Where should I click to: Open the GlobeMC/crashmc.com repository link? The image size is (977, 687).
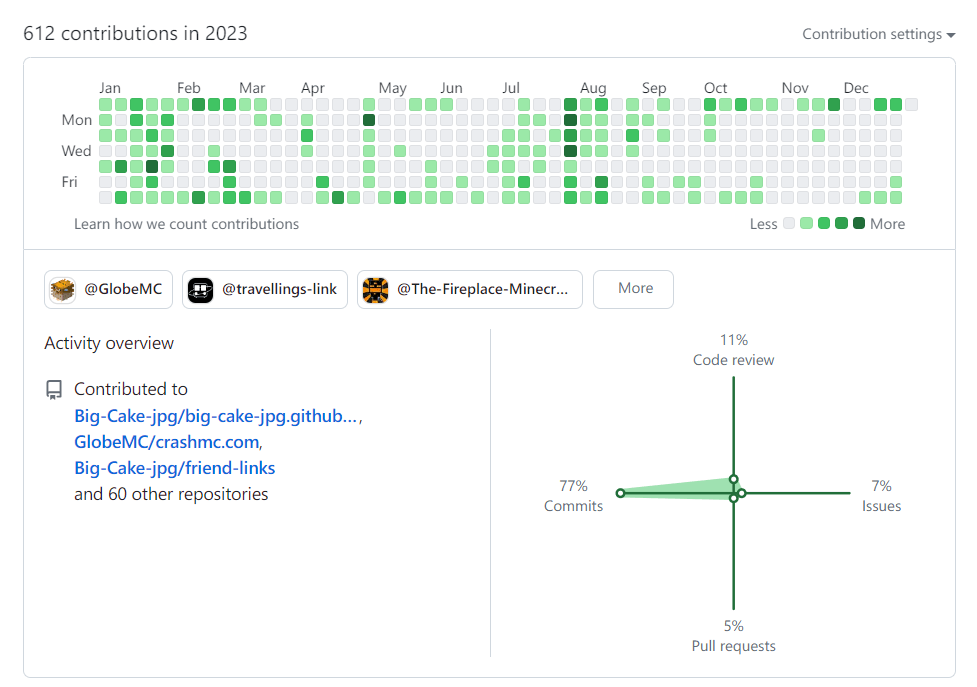167,442
